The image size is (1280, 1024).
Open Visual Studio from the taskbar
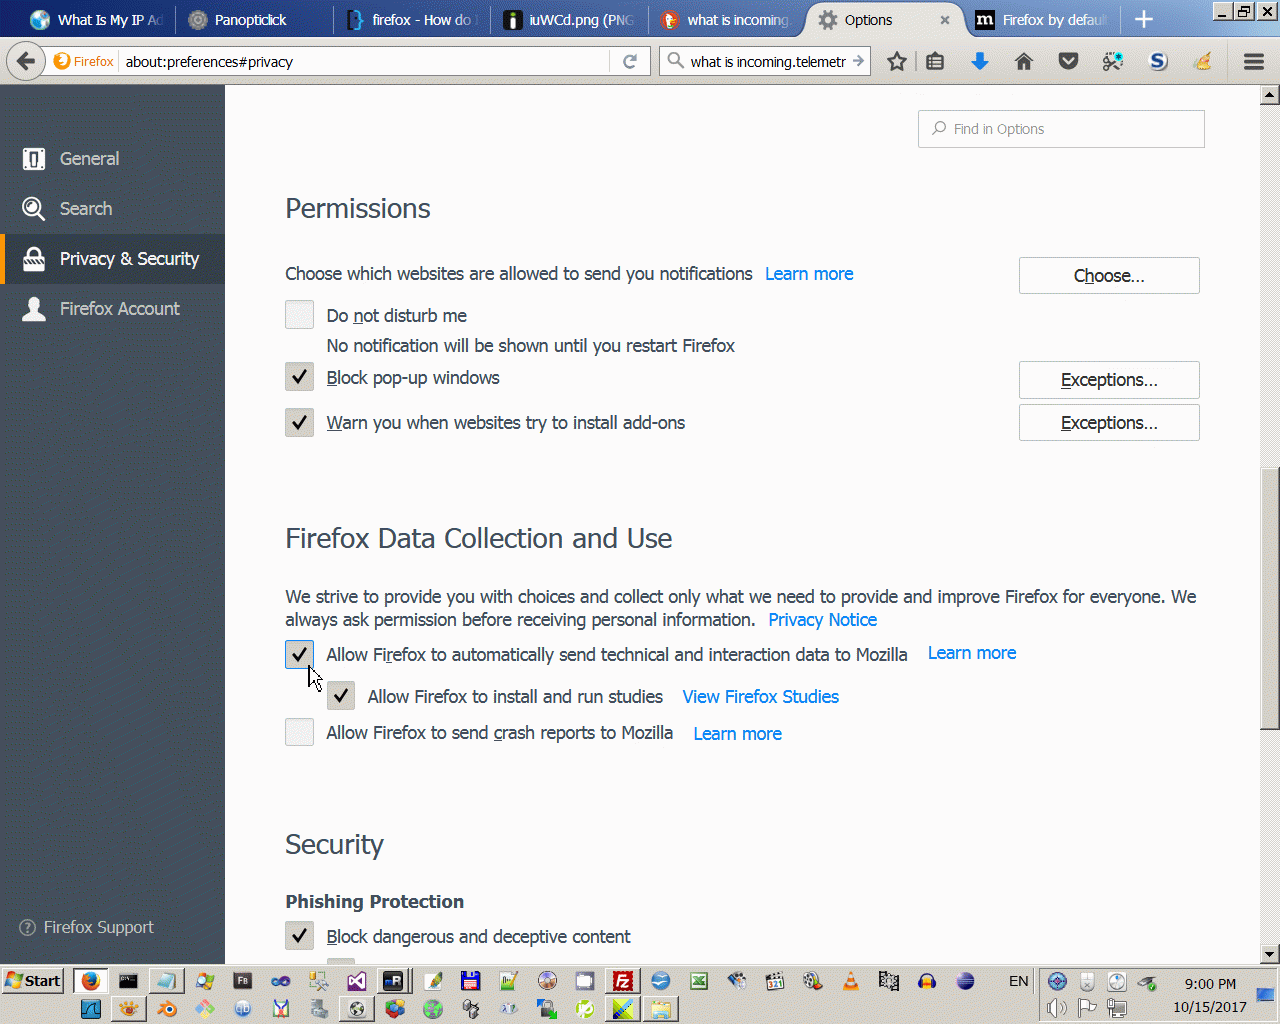[x=357, y=981]
